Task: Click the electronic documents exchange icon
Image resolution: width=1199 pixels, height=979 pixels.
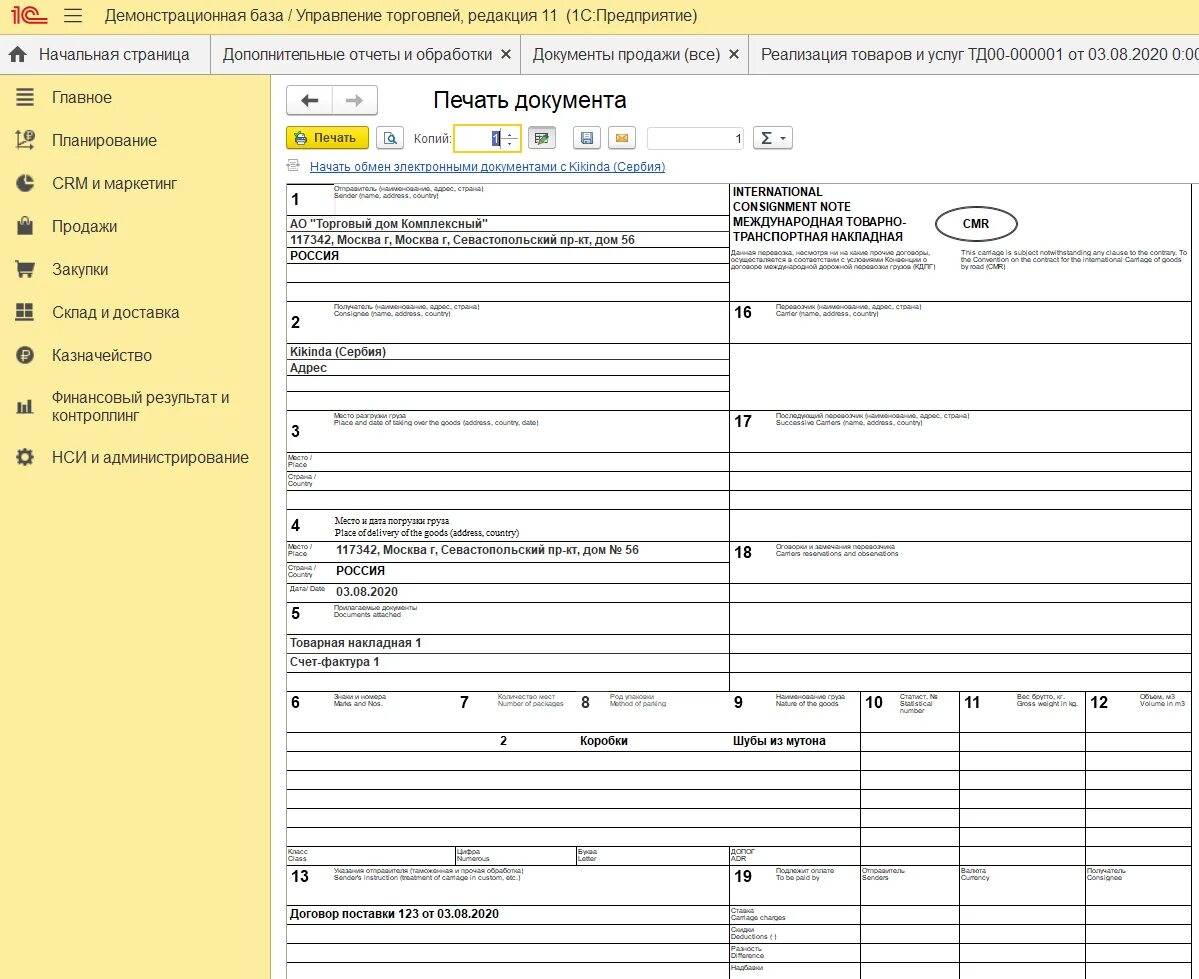Action: click(x=294, y=165)
